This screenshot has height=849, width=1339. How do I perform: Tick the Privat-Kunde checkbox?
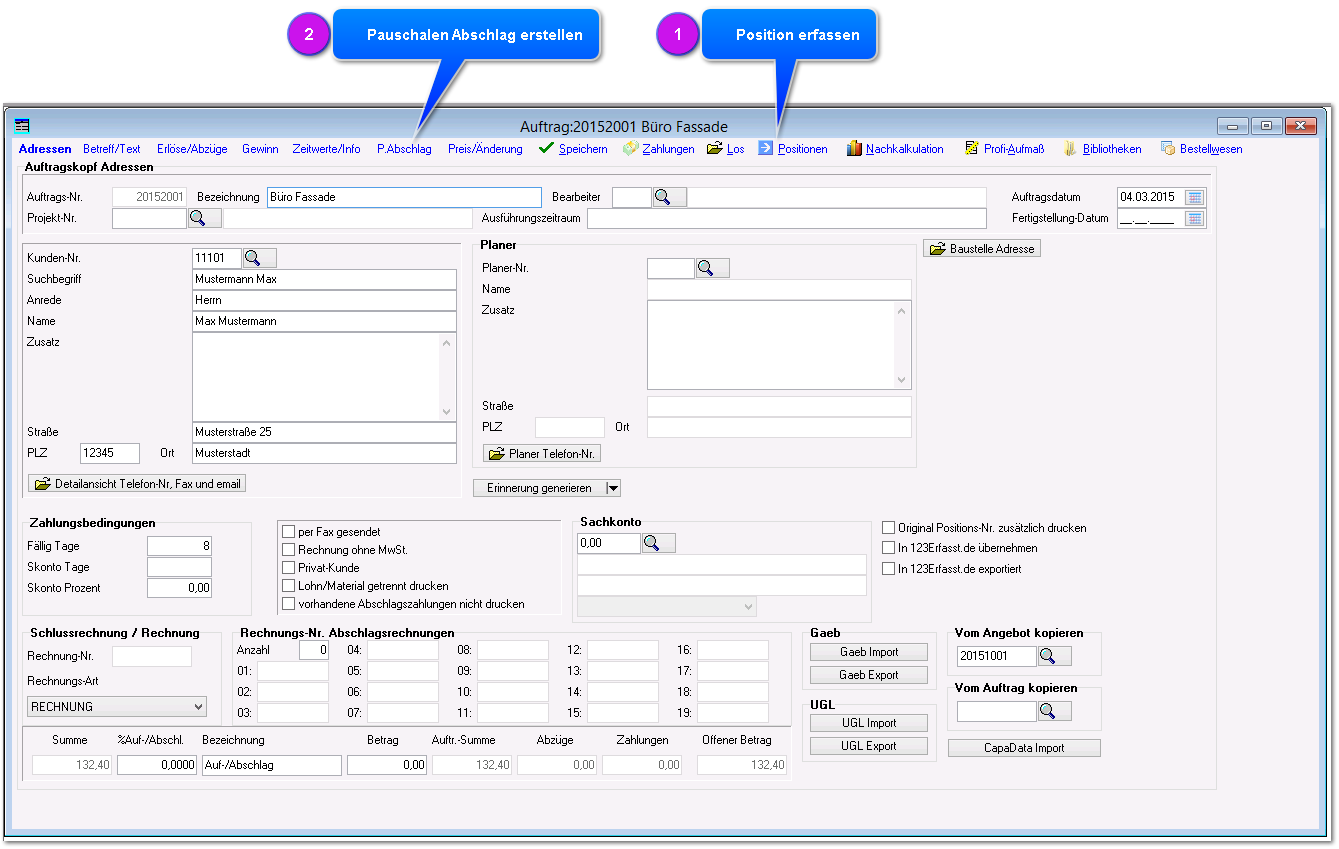289,567
